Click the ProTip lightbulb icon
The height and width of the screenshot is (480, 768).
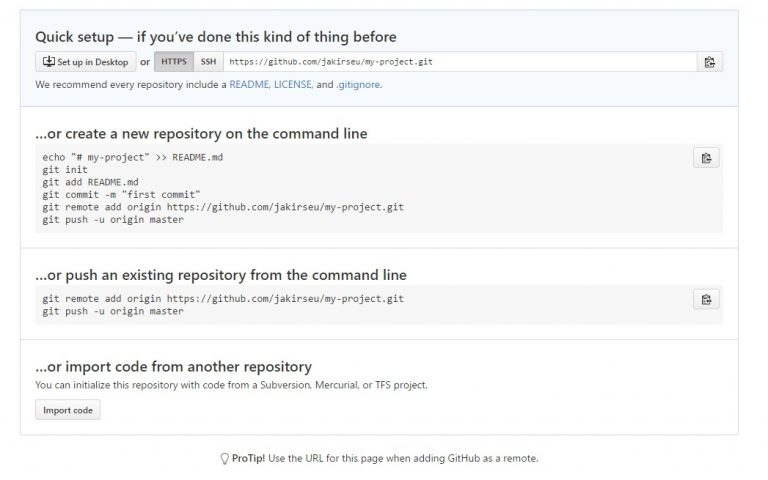coord(224,458)
